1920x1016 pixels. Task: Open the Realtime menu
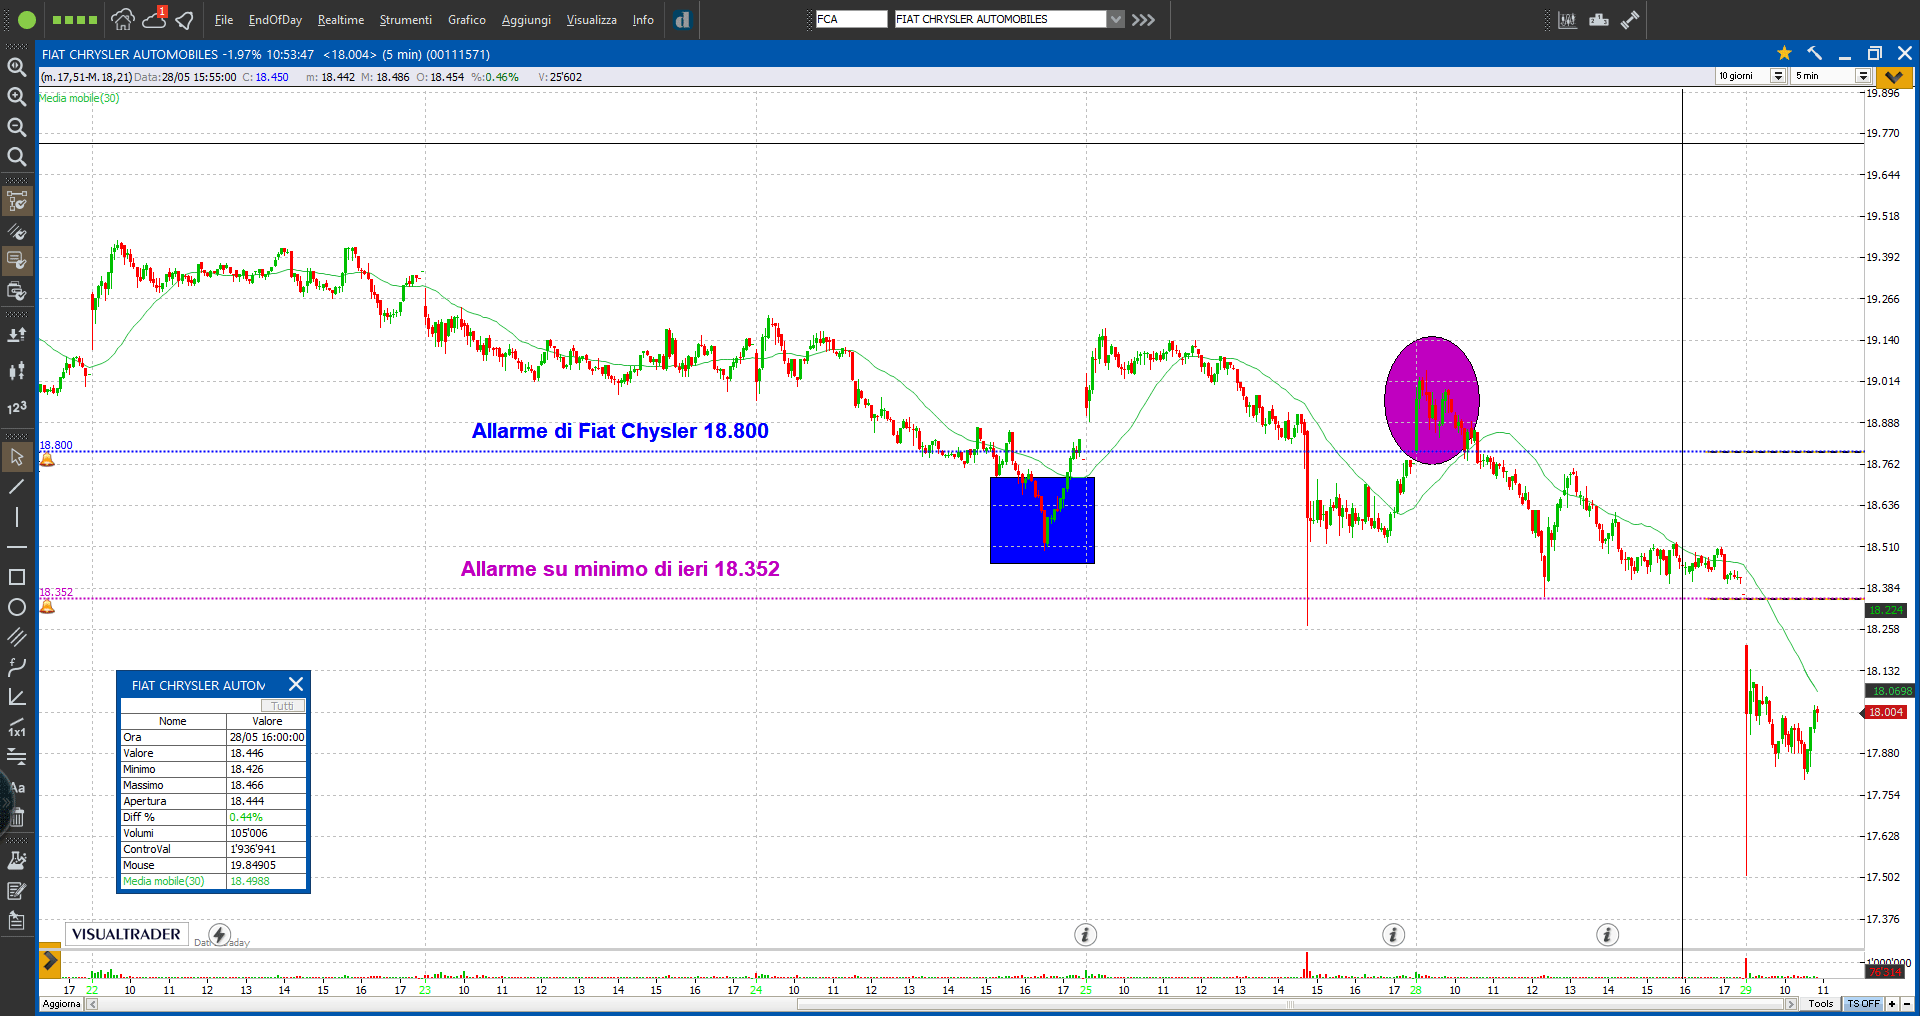point(341,20)
